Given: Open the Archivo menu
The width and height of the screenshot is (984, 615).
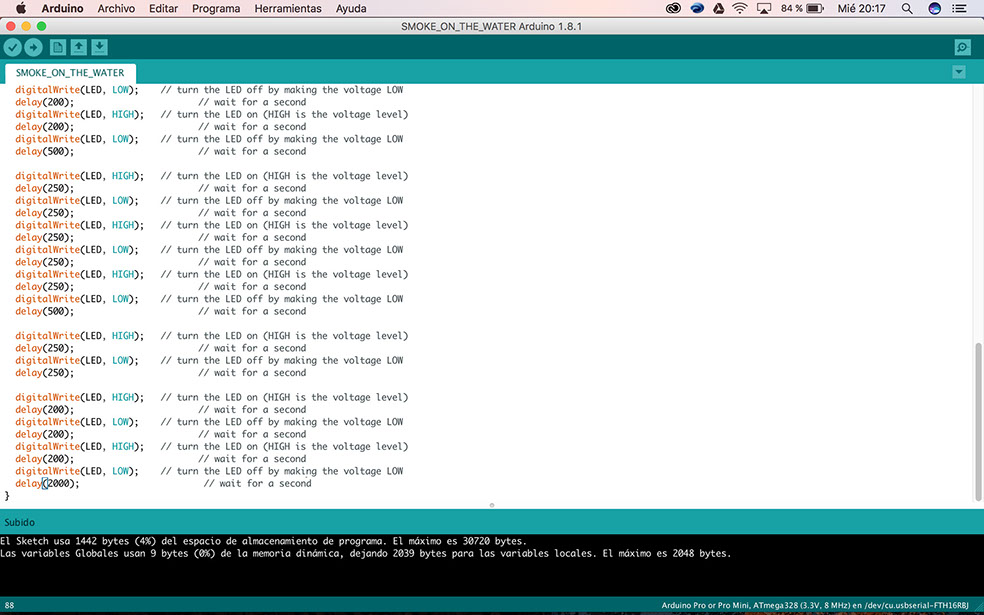Looking at the screenshot, I should [116, 9].
